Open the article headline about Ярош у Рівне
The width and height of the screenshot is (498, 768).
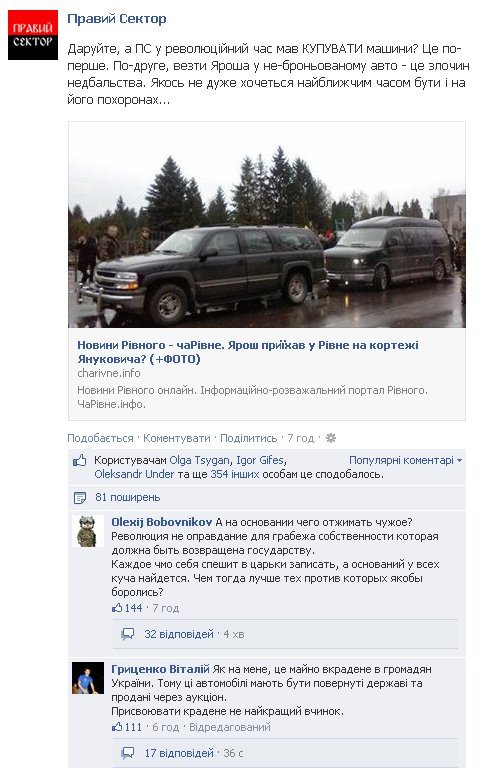(248, 352)
